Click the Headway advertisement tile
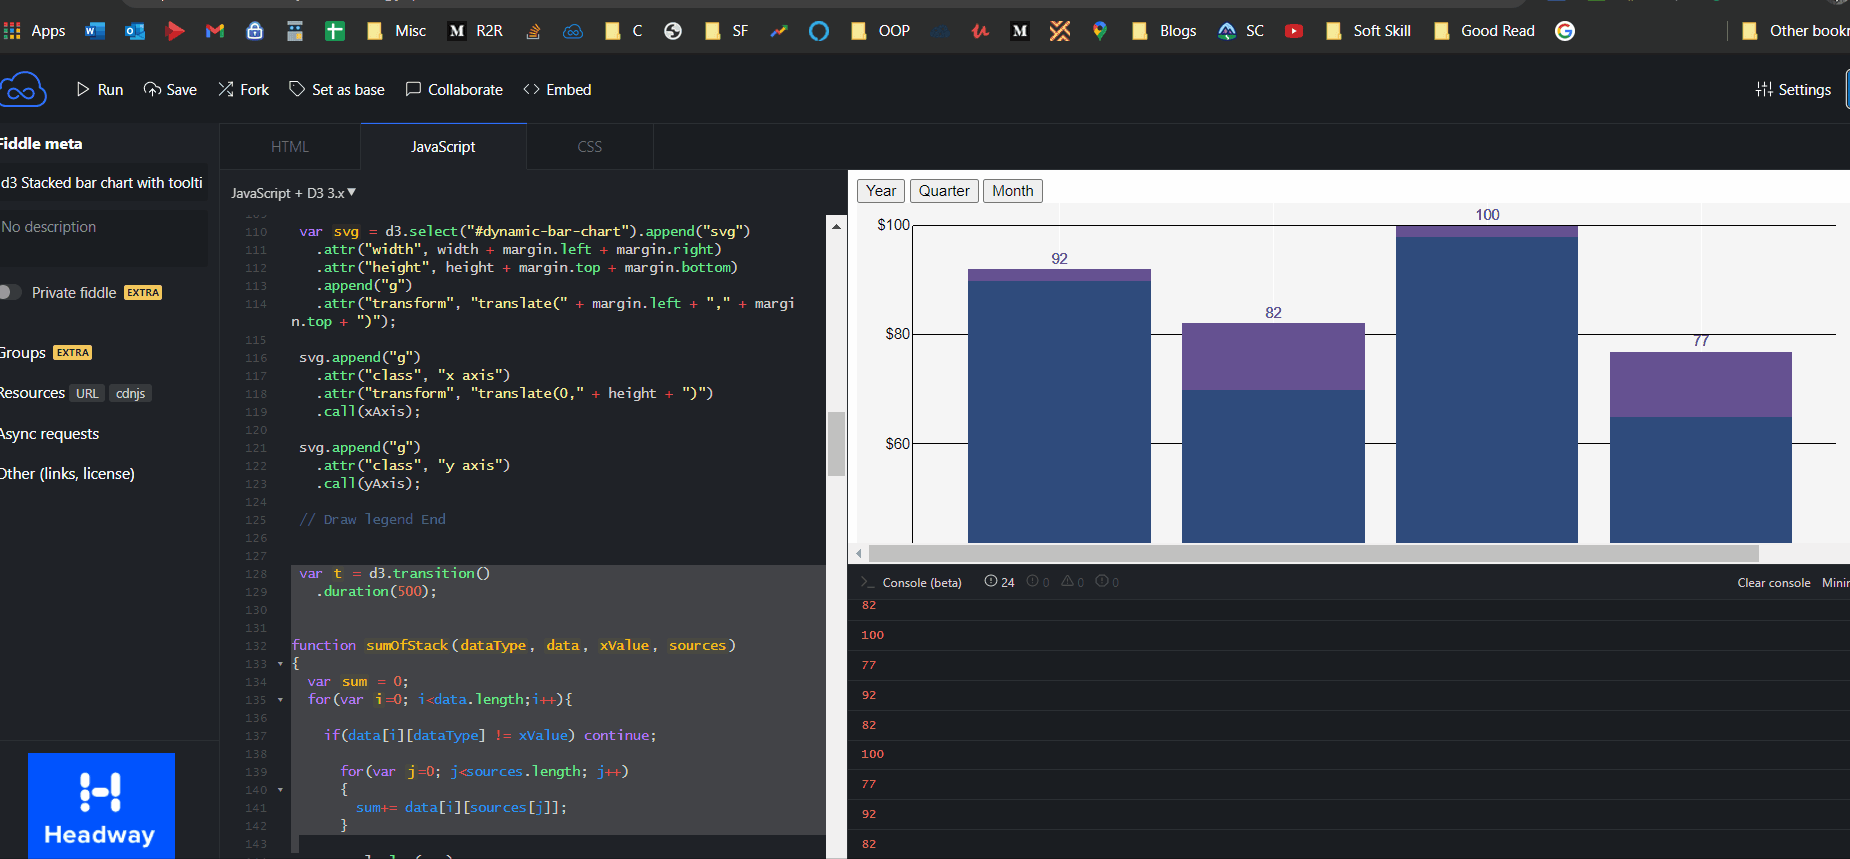 point(101,806)
